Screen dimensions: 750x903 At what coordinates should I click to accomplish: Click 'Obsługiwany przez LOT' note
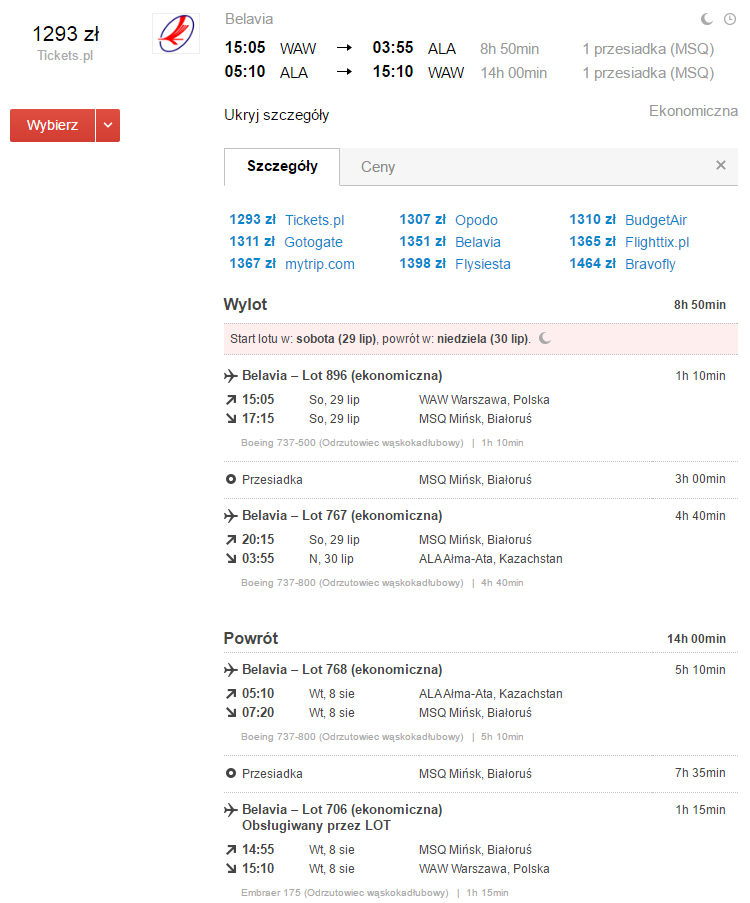coord(316,826)
